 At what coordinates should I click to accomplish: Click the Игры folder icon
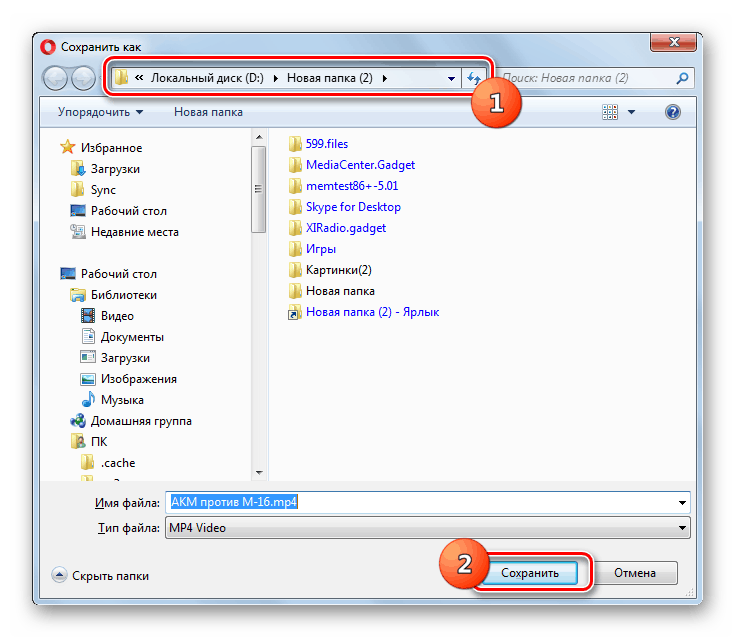(x=295, y=249)
